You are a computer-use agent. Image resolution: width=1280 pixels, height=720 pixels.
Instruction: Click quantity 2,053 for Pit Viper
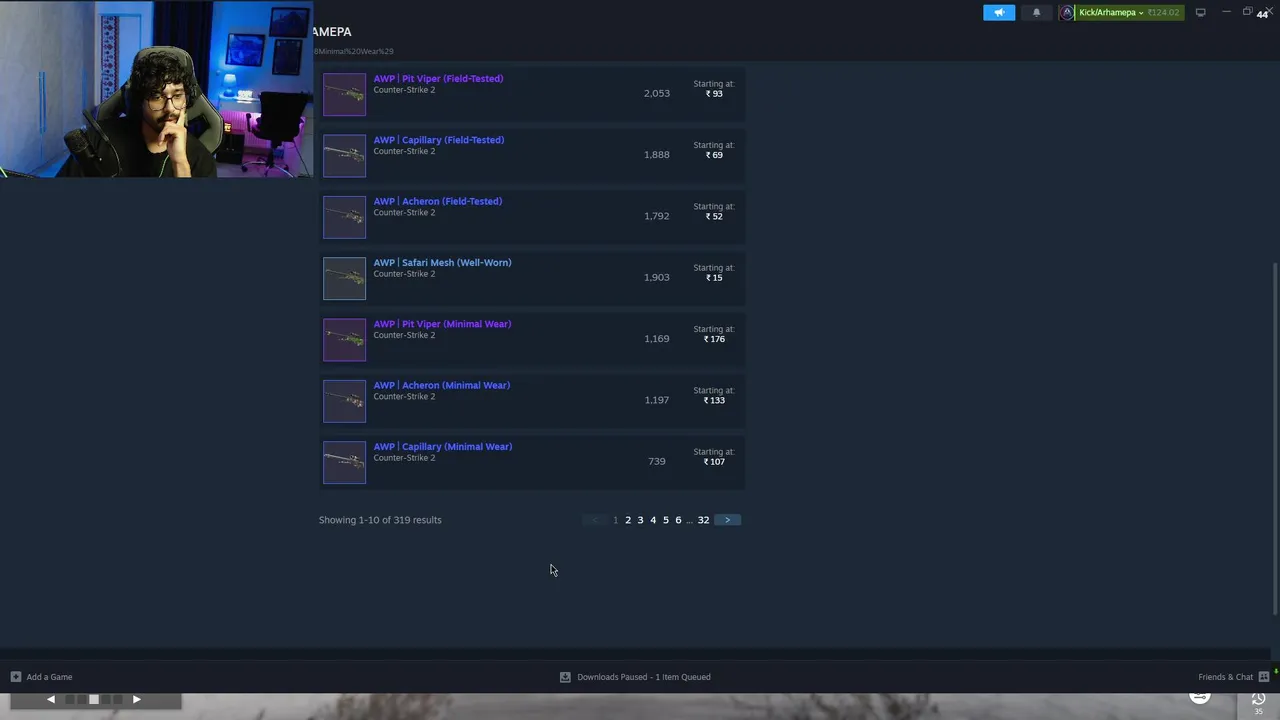(657, 93)
